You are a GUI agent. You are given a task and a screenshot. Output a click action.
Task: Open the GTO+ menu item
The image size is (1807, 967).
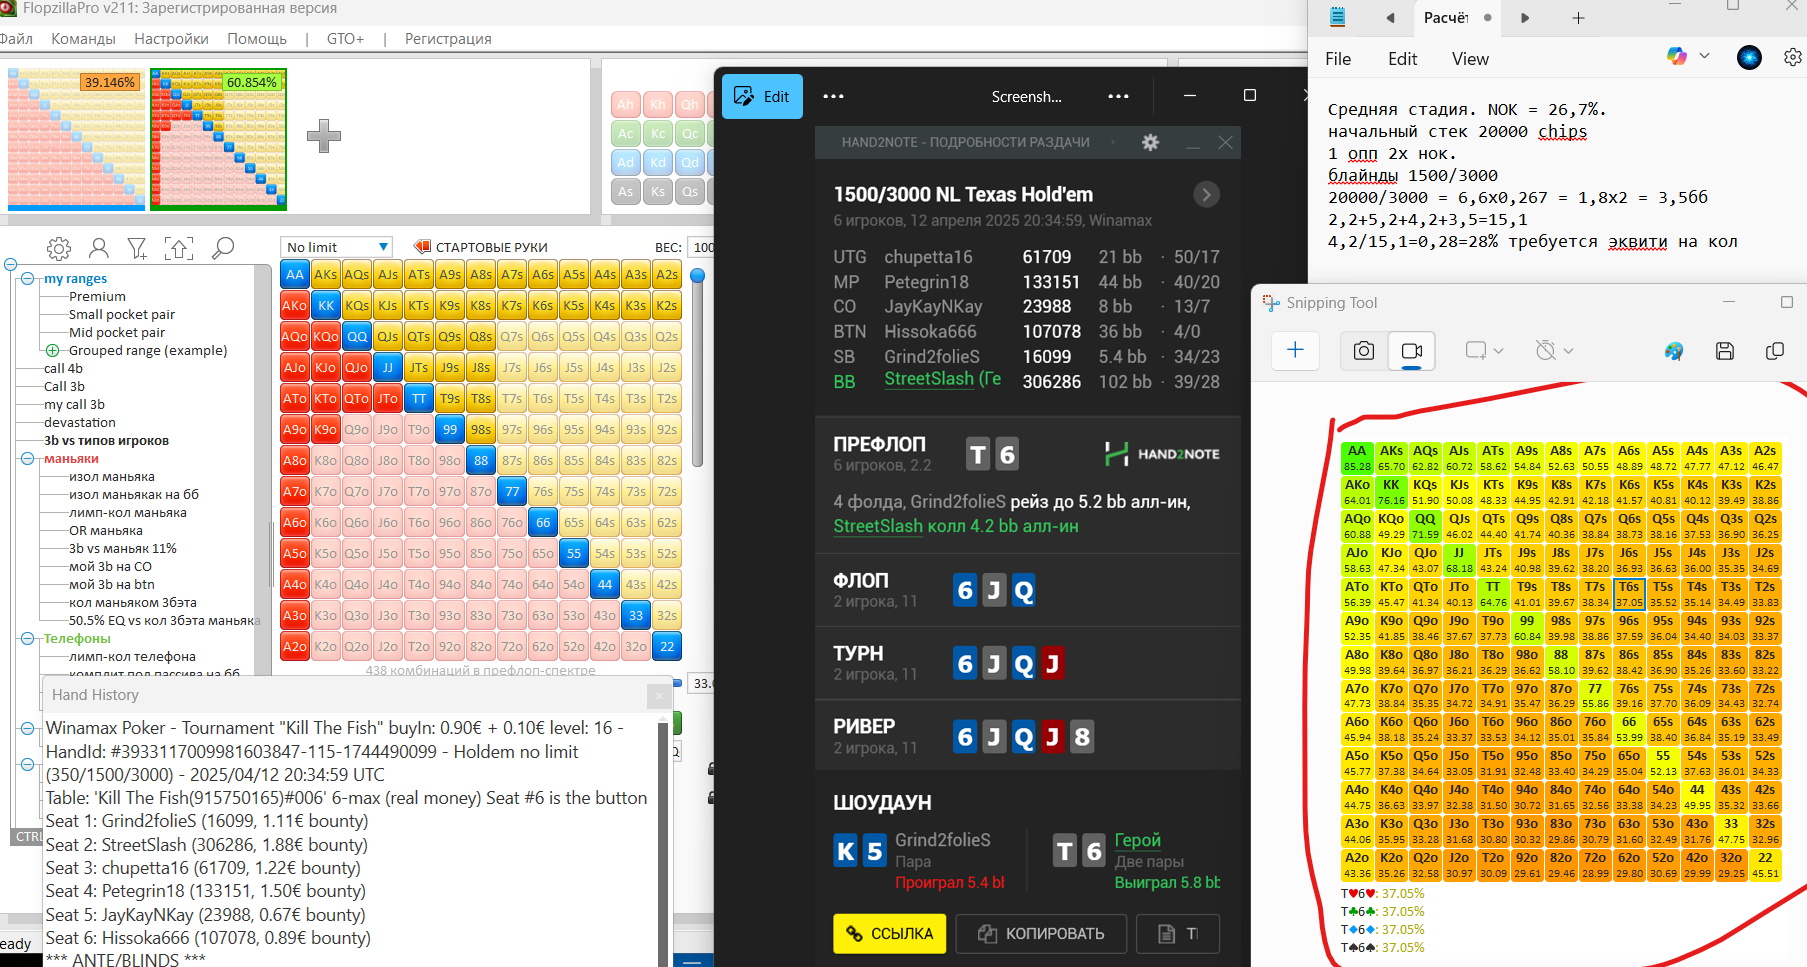[x=345, y=38]
